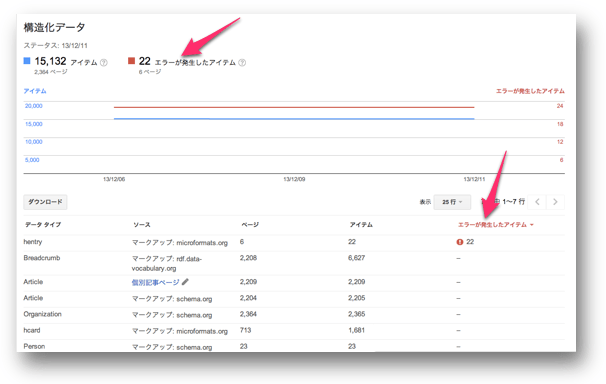Go to next page arrow
The image size is (606, 384).
pyautogui.click(x=555, y=202)
